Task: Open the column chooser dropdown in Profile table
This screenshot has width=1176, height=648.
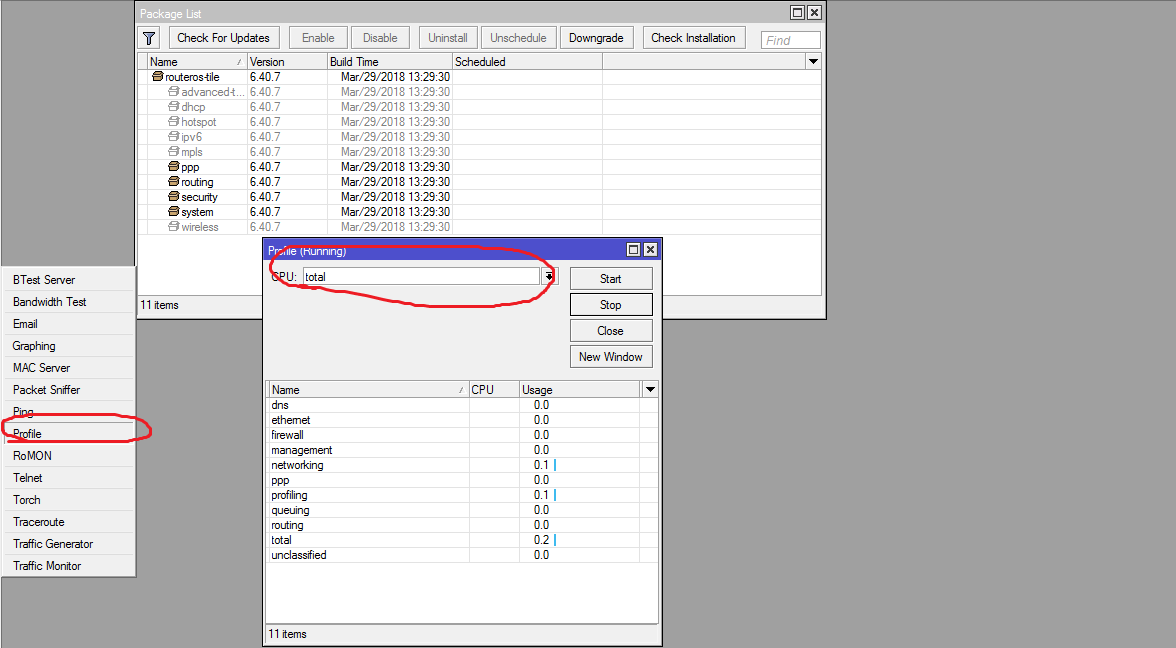Action: (x=650, y=389)
